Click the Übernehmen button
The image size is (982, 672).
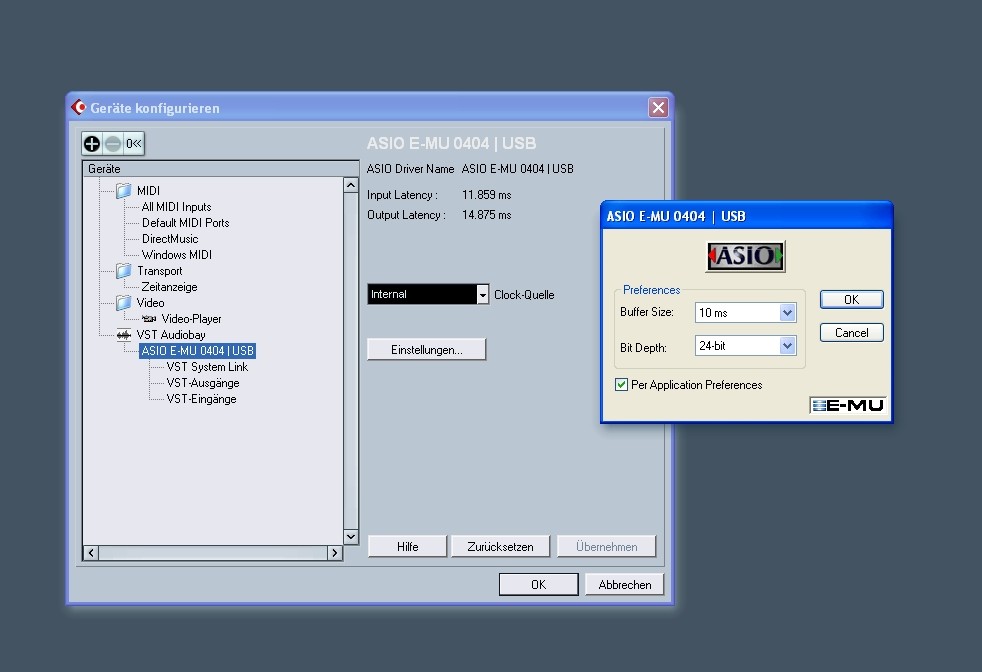606,546
